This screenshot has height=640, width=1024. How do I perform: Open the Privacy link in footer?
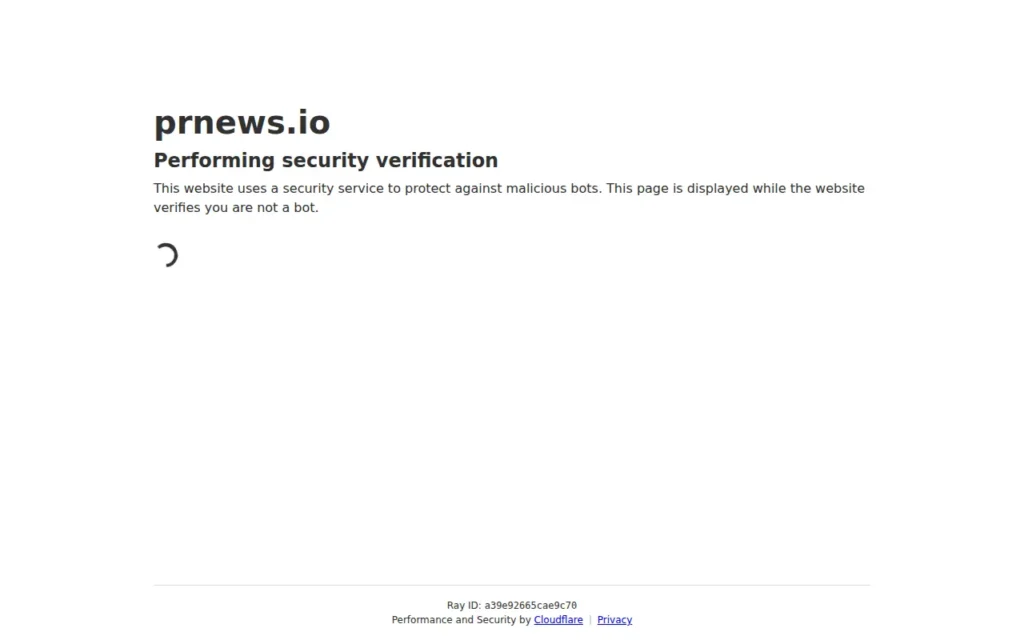coord(614,620)
